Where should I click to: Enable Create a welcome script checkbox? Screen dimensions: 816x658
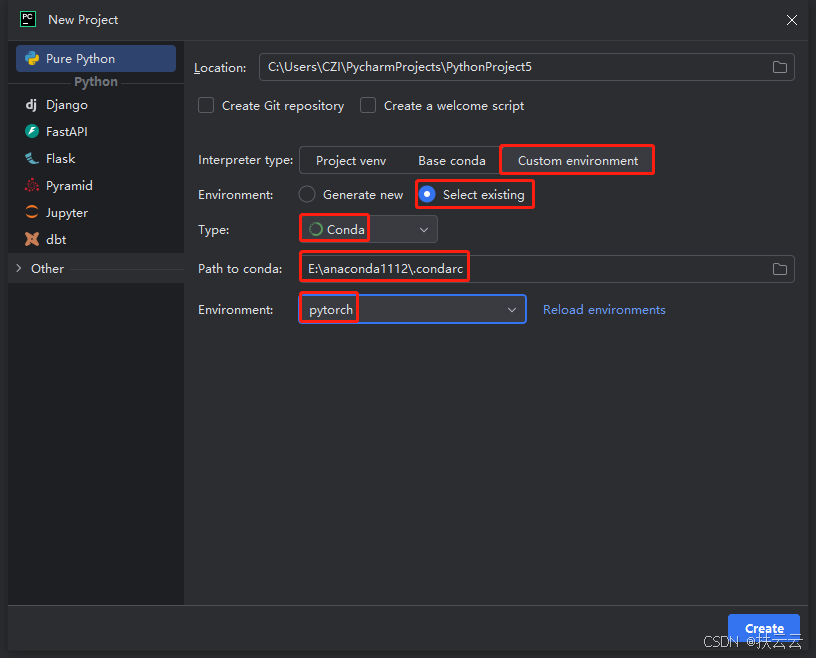point(368,106)
